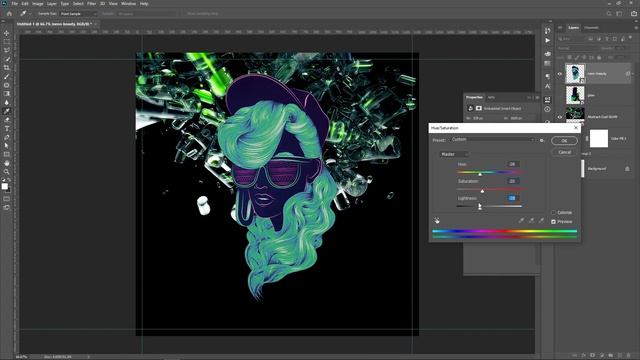Expand the smart filters on top layer
The image size is (640, 360).
pos(633,74)
